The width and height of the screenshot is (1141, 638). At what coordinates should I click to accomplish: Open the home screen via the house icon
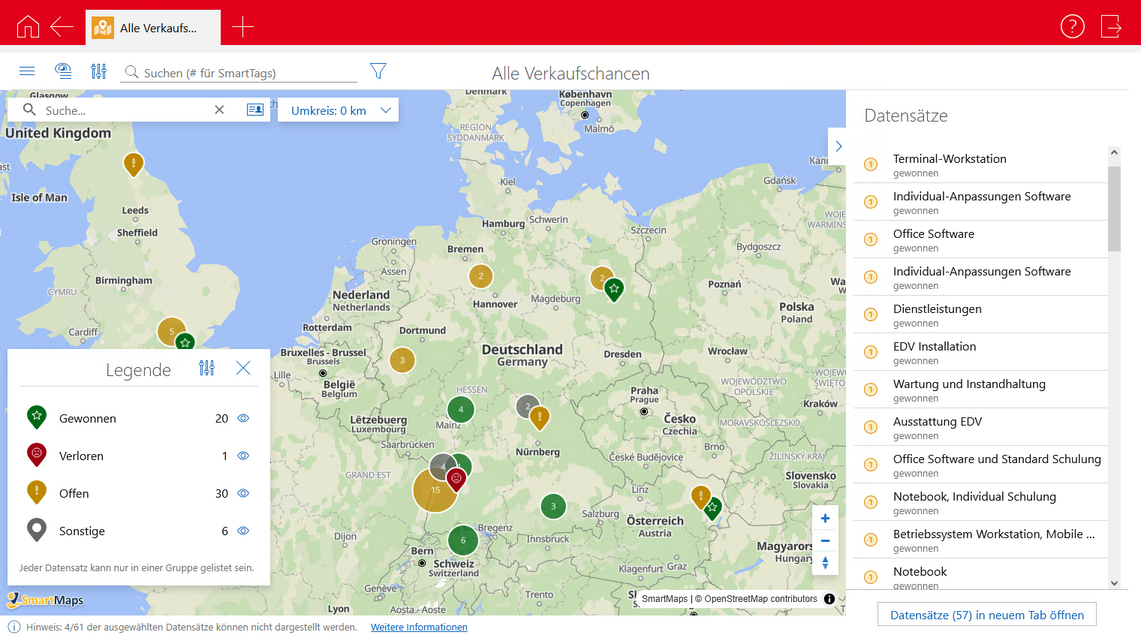[26, 27]
